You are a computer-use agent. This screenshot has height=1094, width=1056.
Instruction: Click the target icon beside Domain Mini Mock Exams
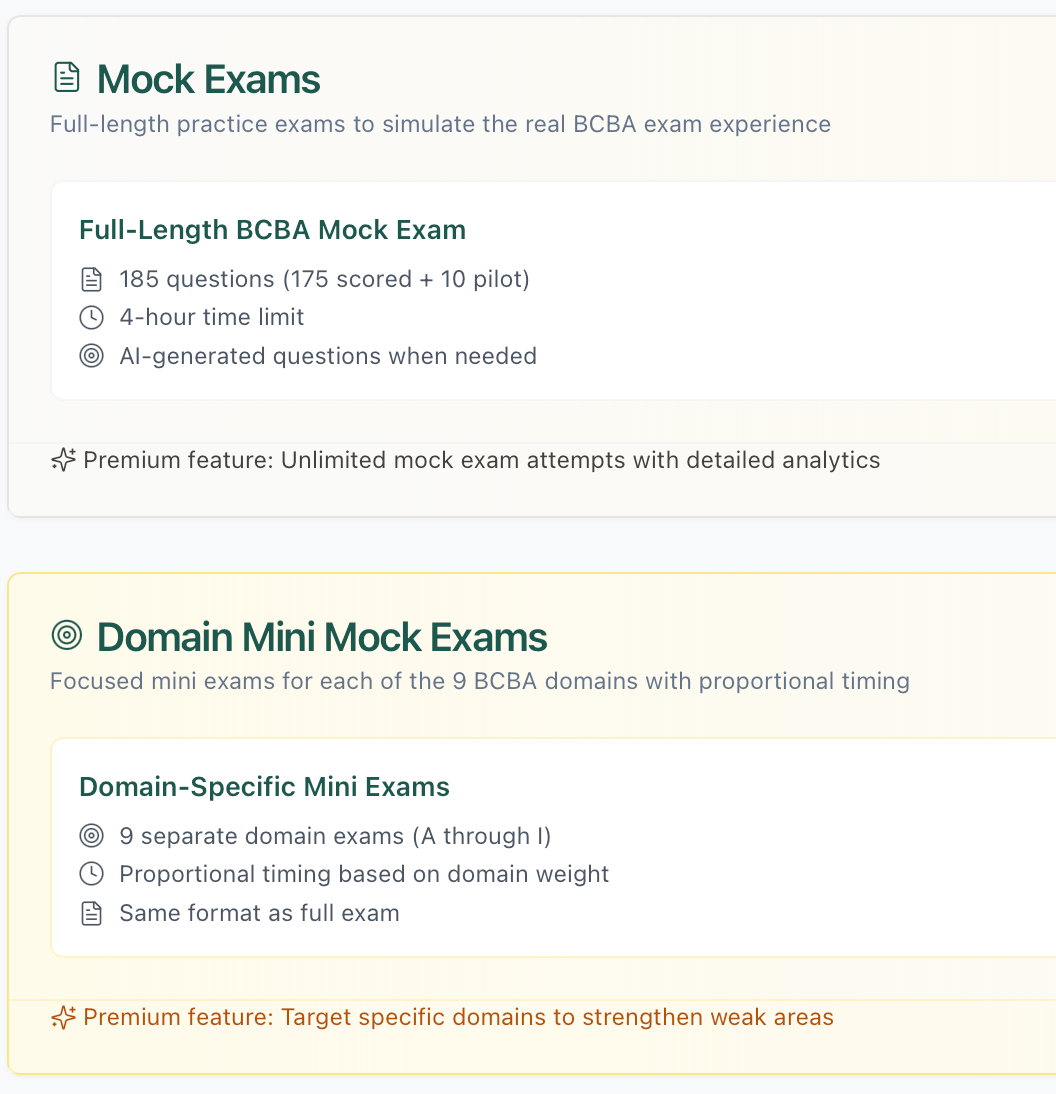tap(66, 635)
